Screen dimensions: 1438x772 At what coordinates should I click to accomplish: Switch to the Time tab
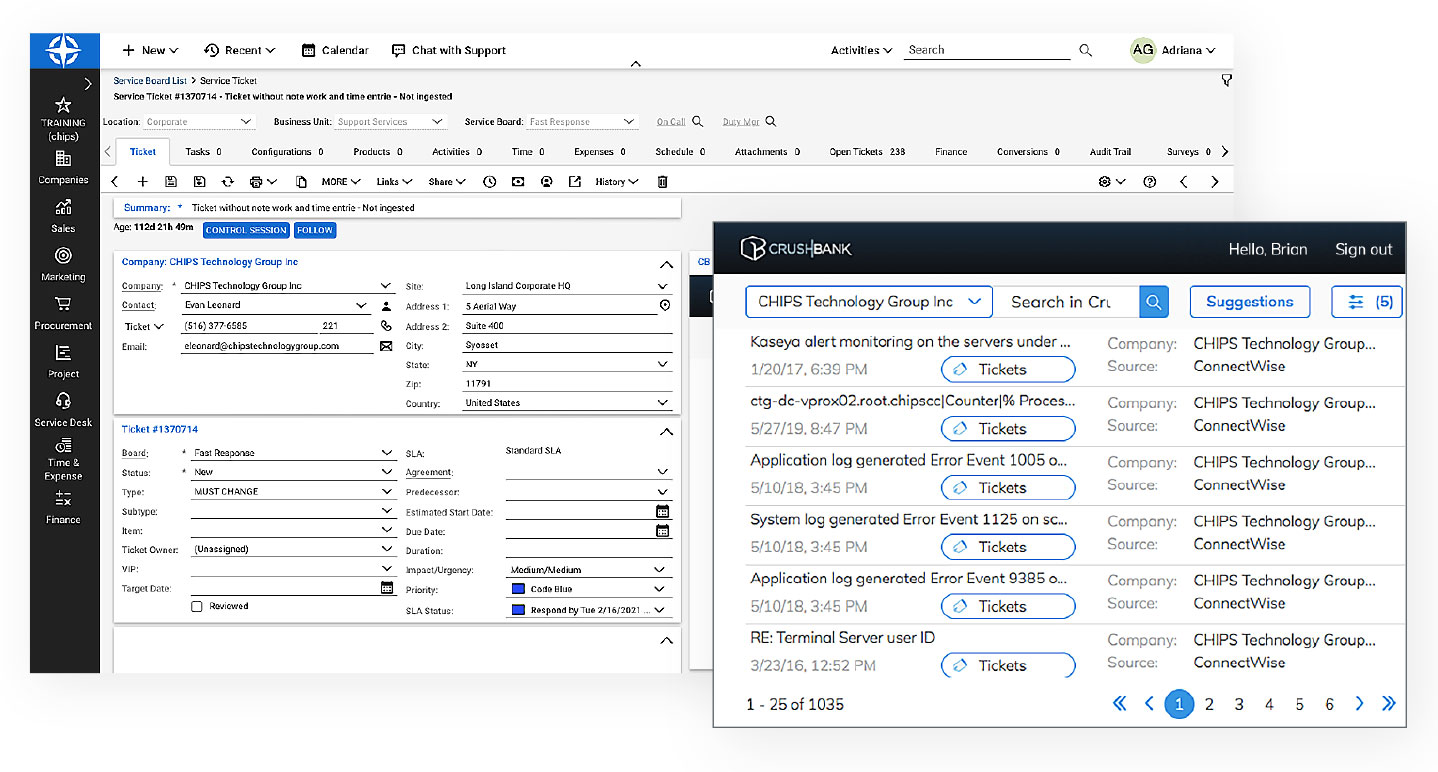point(528,152)
